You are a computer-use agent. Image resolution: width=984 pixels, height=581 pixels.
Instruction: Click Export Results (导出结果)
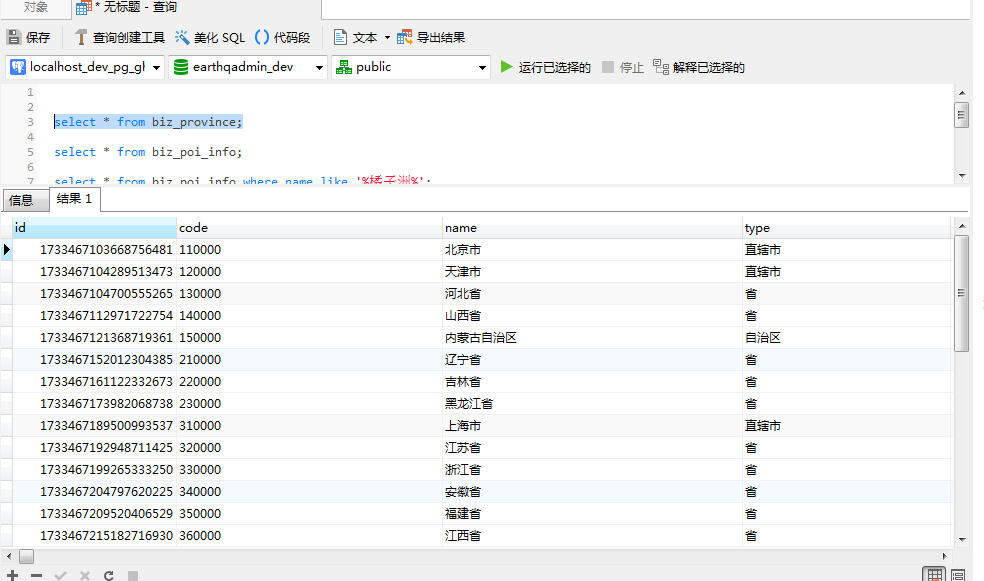point(431,38)
